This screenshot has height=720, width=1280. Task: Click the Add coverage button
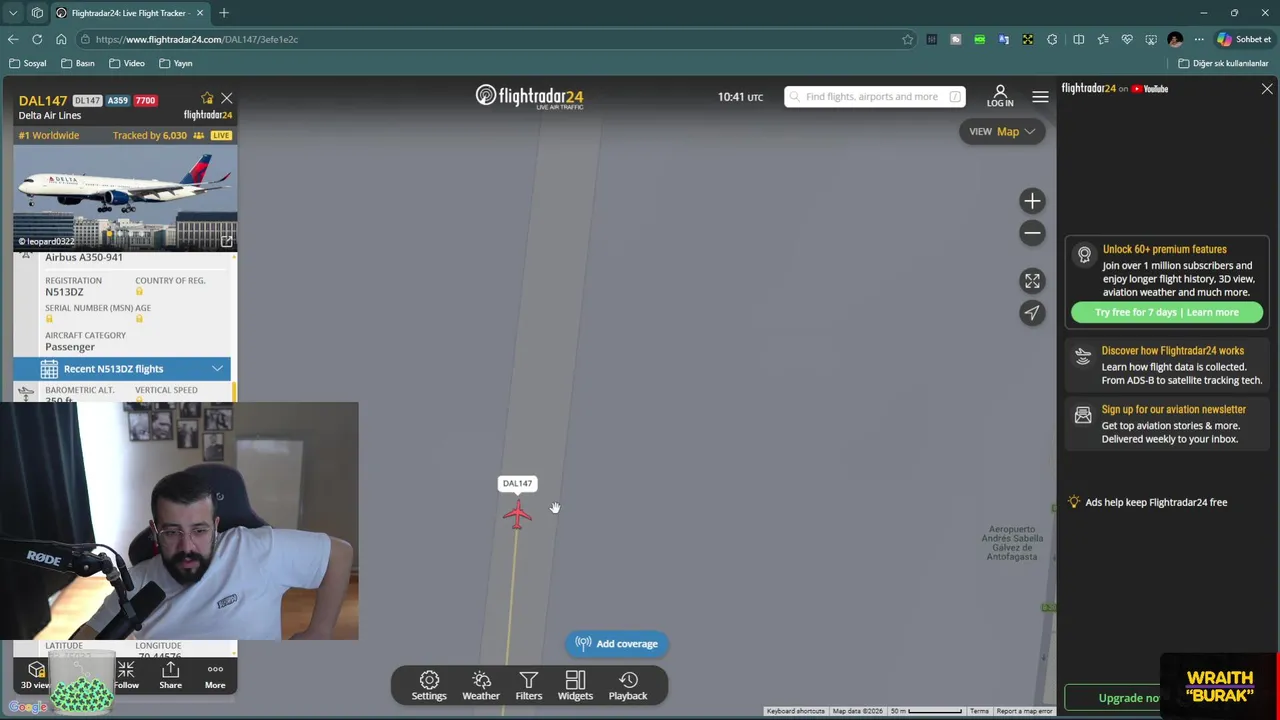[x=617, y=644]
